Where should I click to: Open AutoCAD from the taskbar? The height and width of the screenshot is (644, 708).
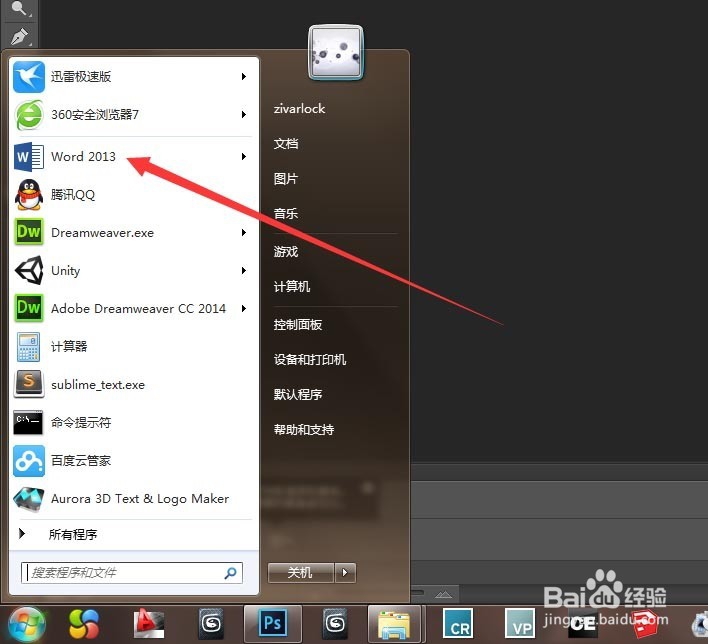coord(149,625)
